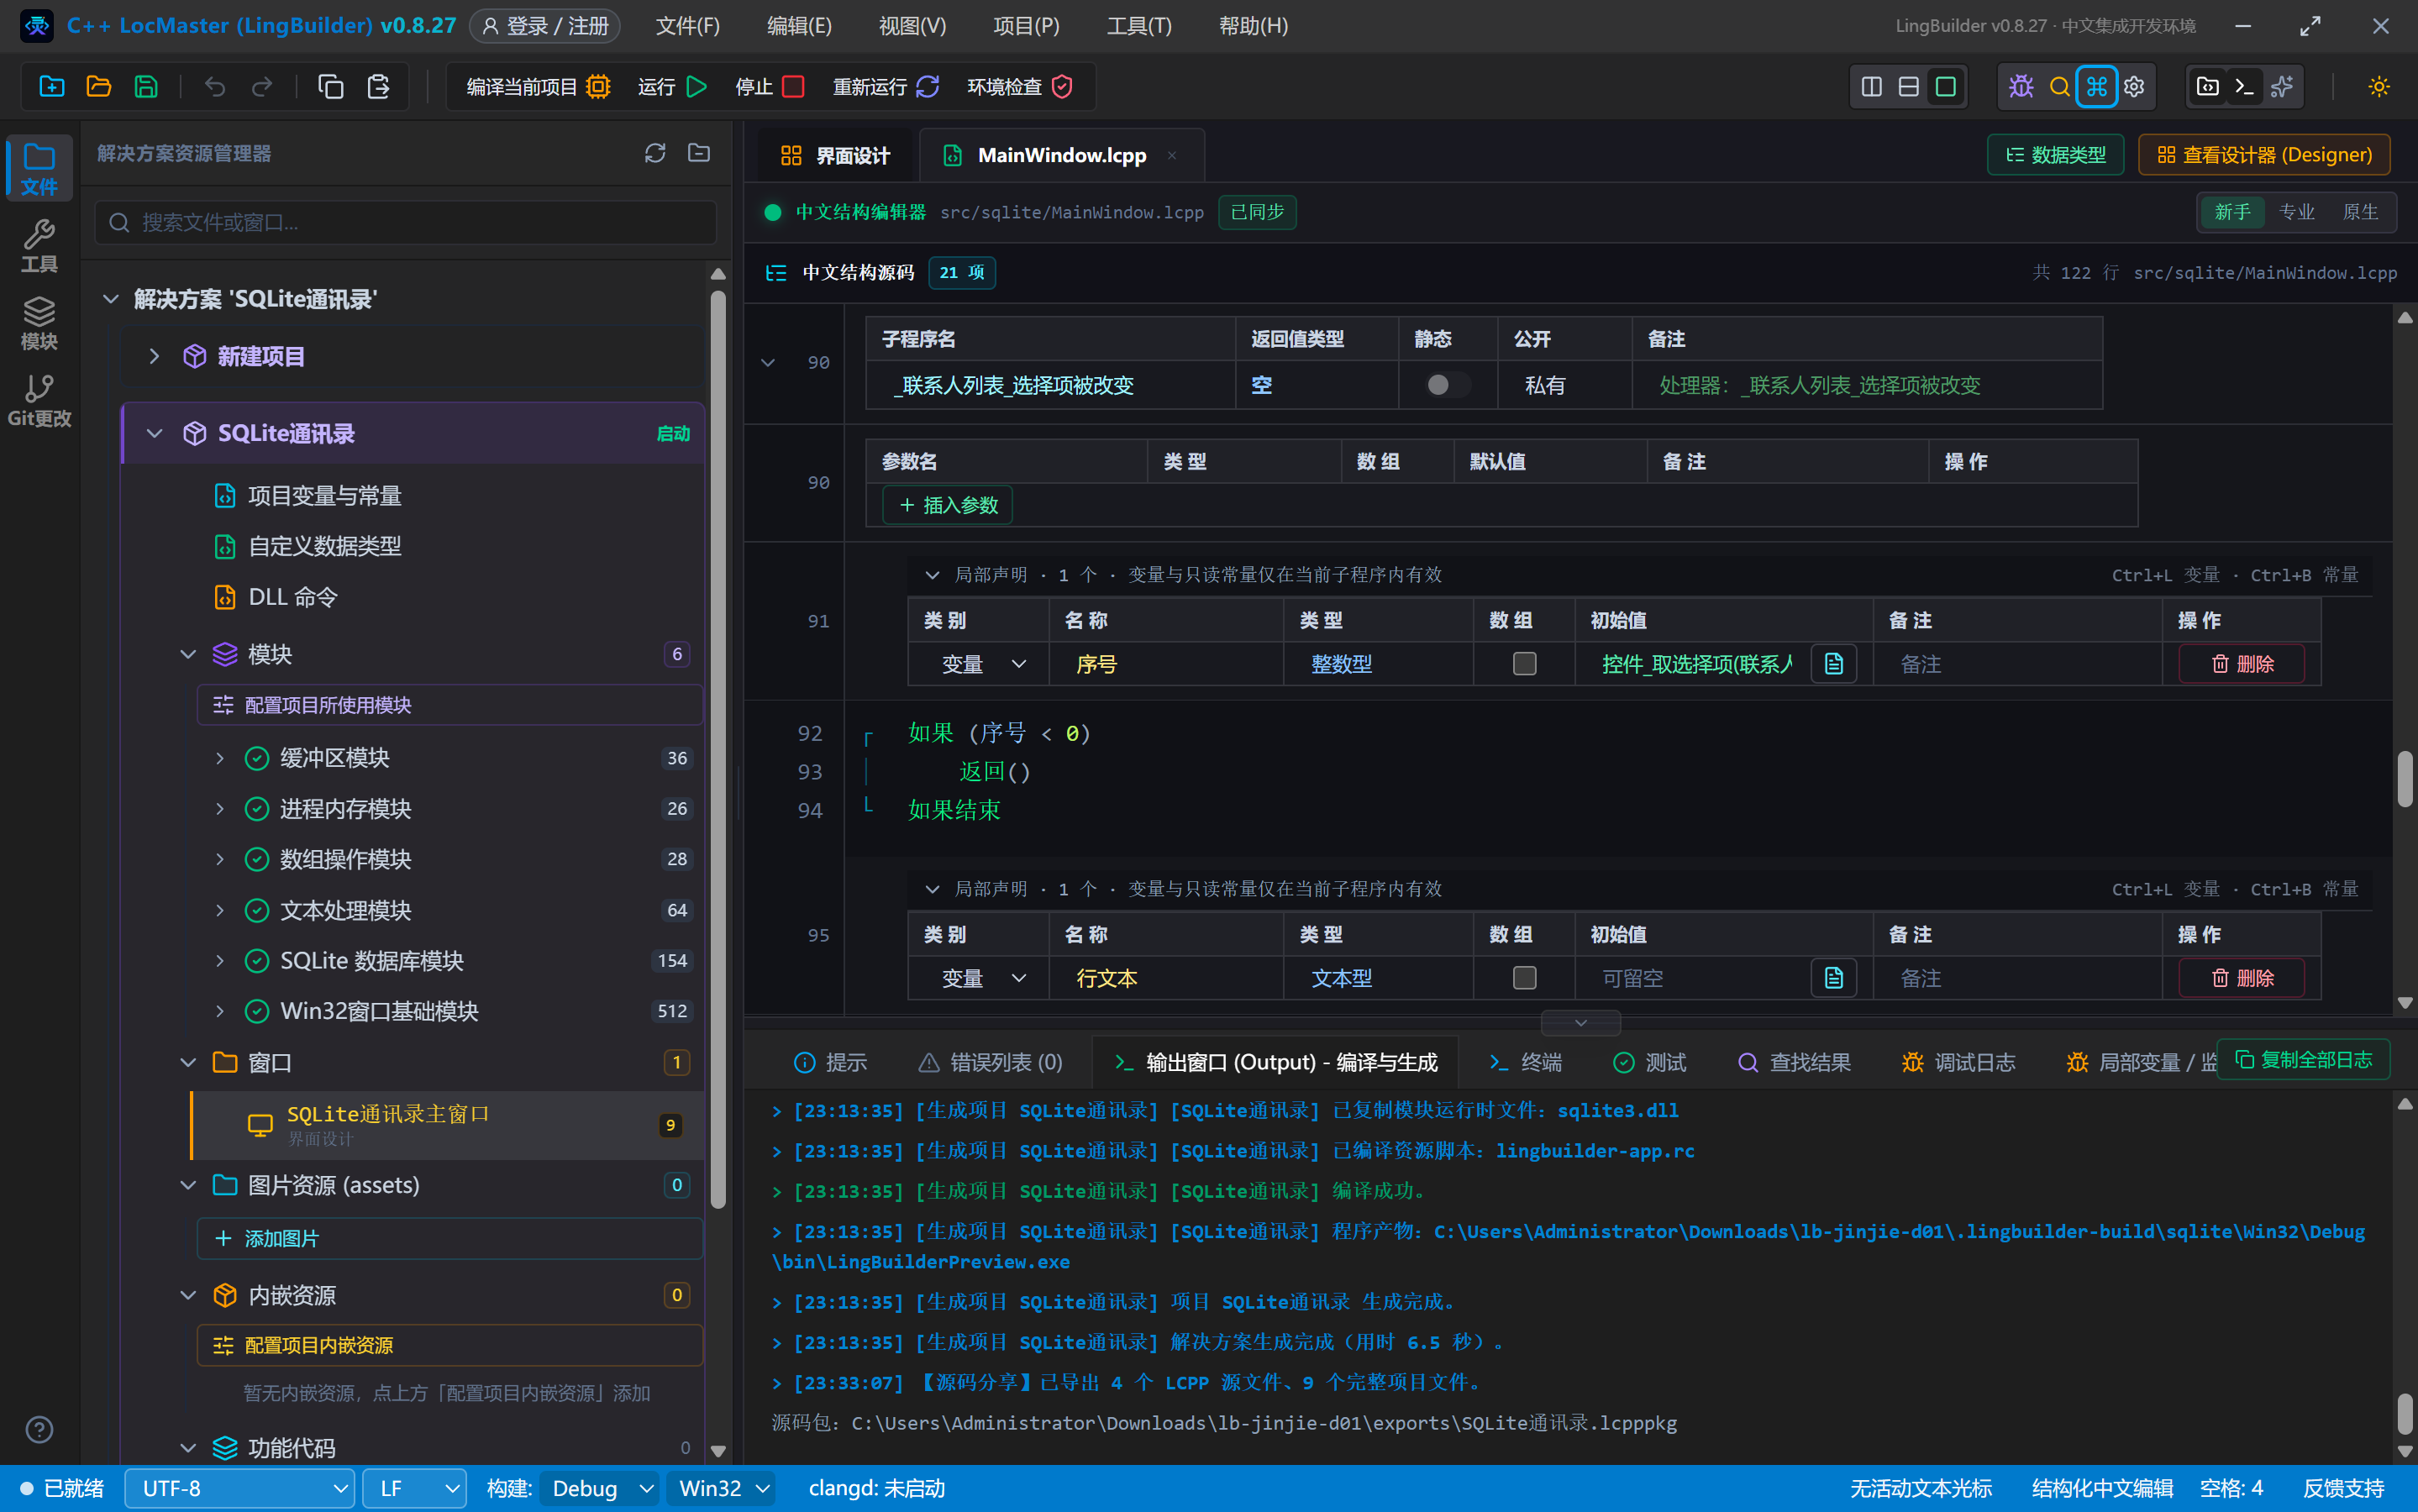Expand the 缓冲区模块 tree node
This screenshot has height=1512, width=2418.
[x=220, y=758]
